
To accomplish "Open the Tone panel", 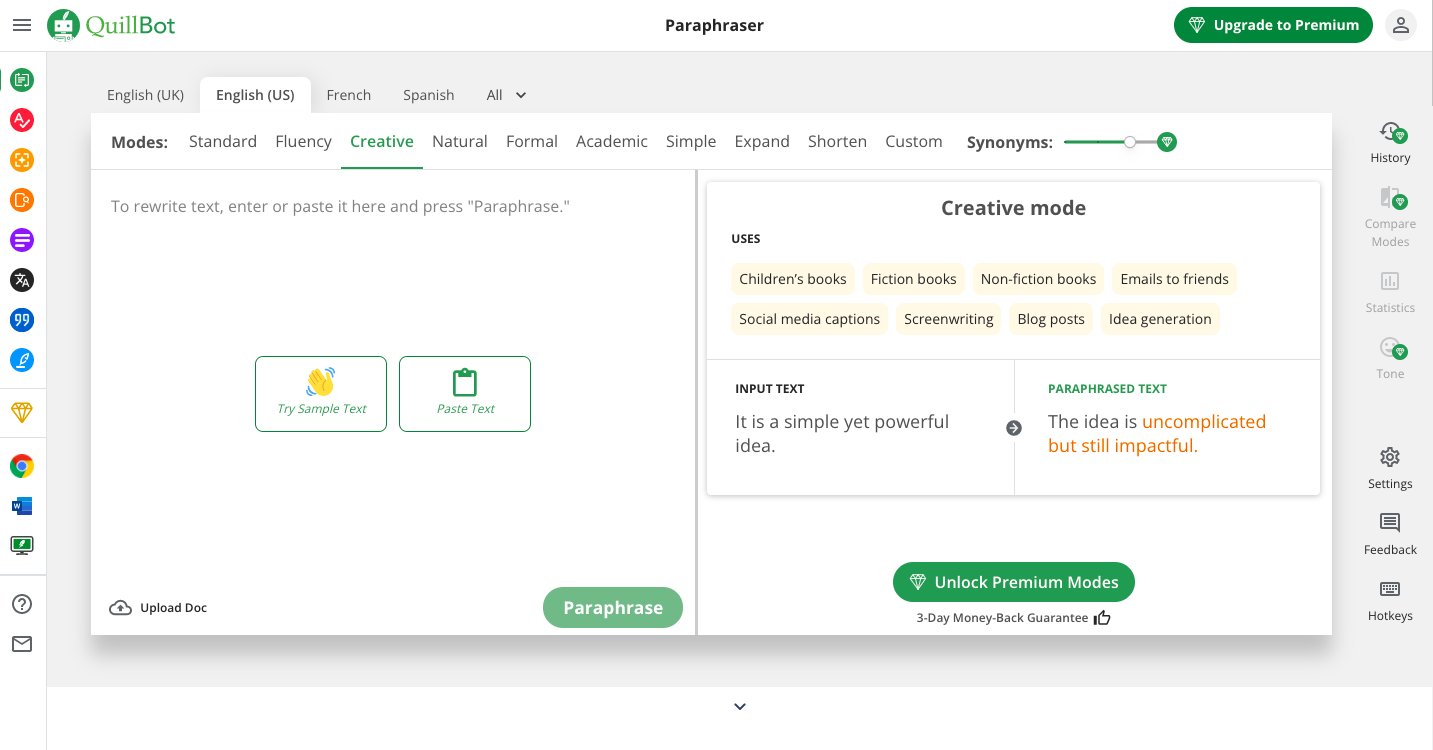I will tap(1390, 358).
